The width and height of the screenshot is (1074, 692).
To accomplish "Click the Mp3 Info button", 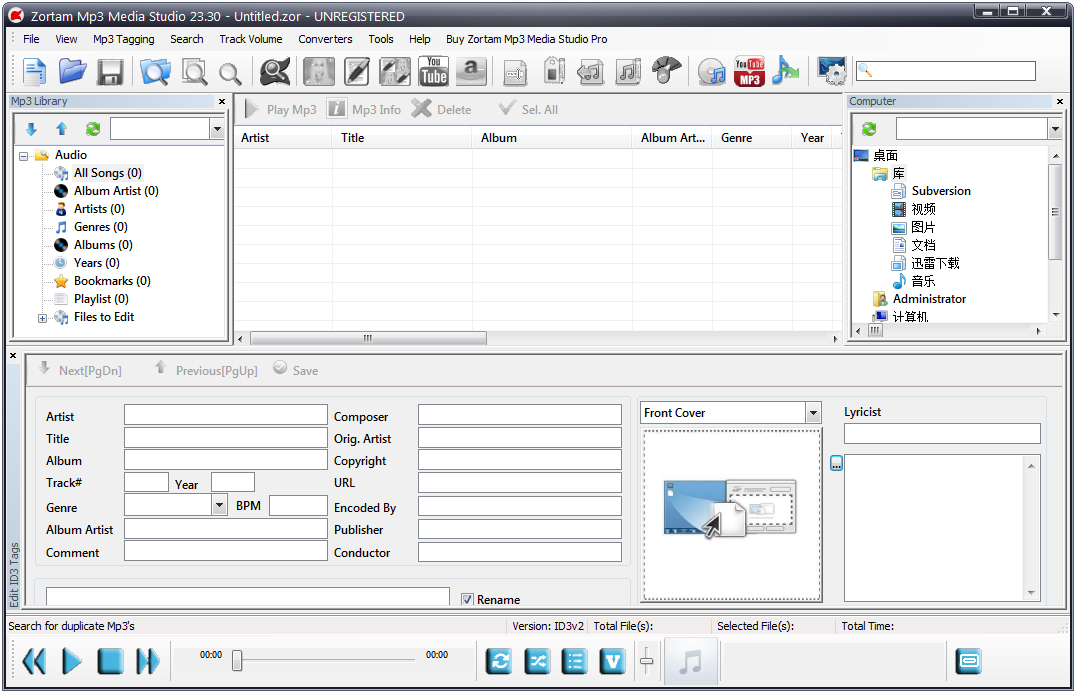I will click(364, 110).
